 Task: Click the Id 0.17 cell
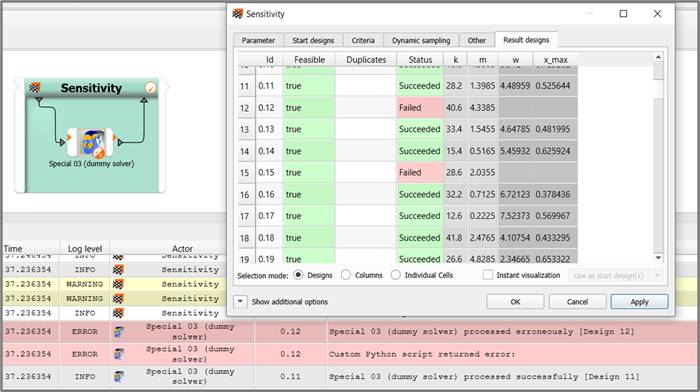point(269,216)
